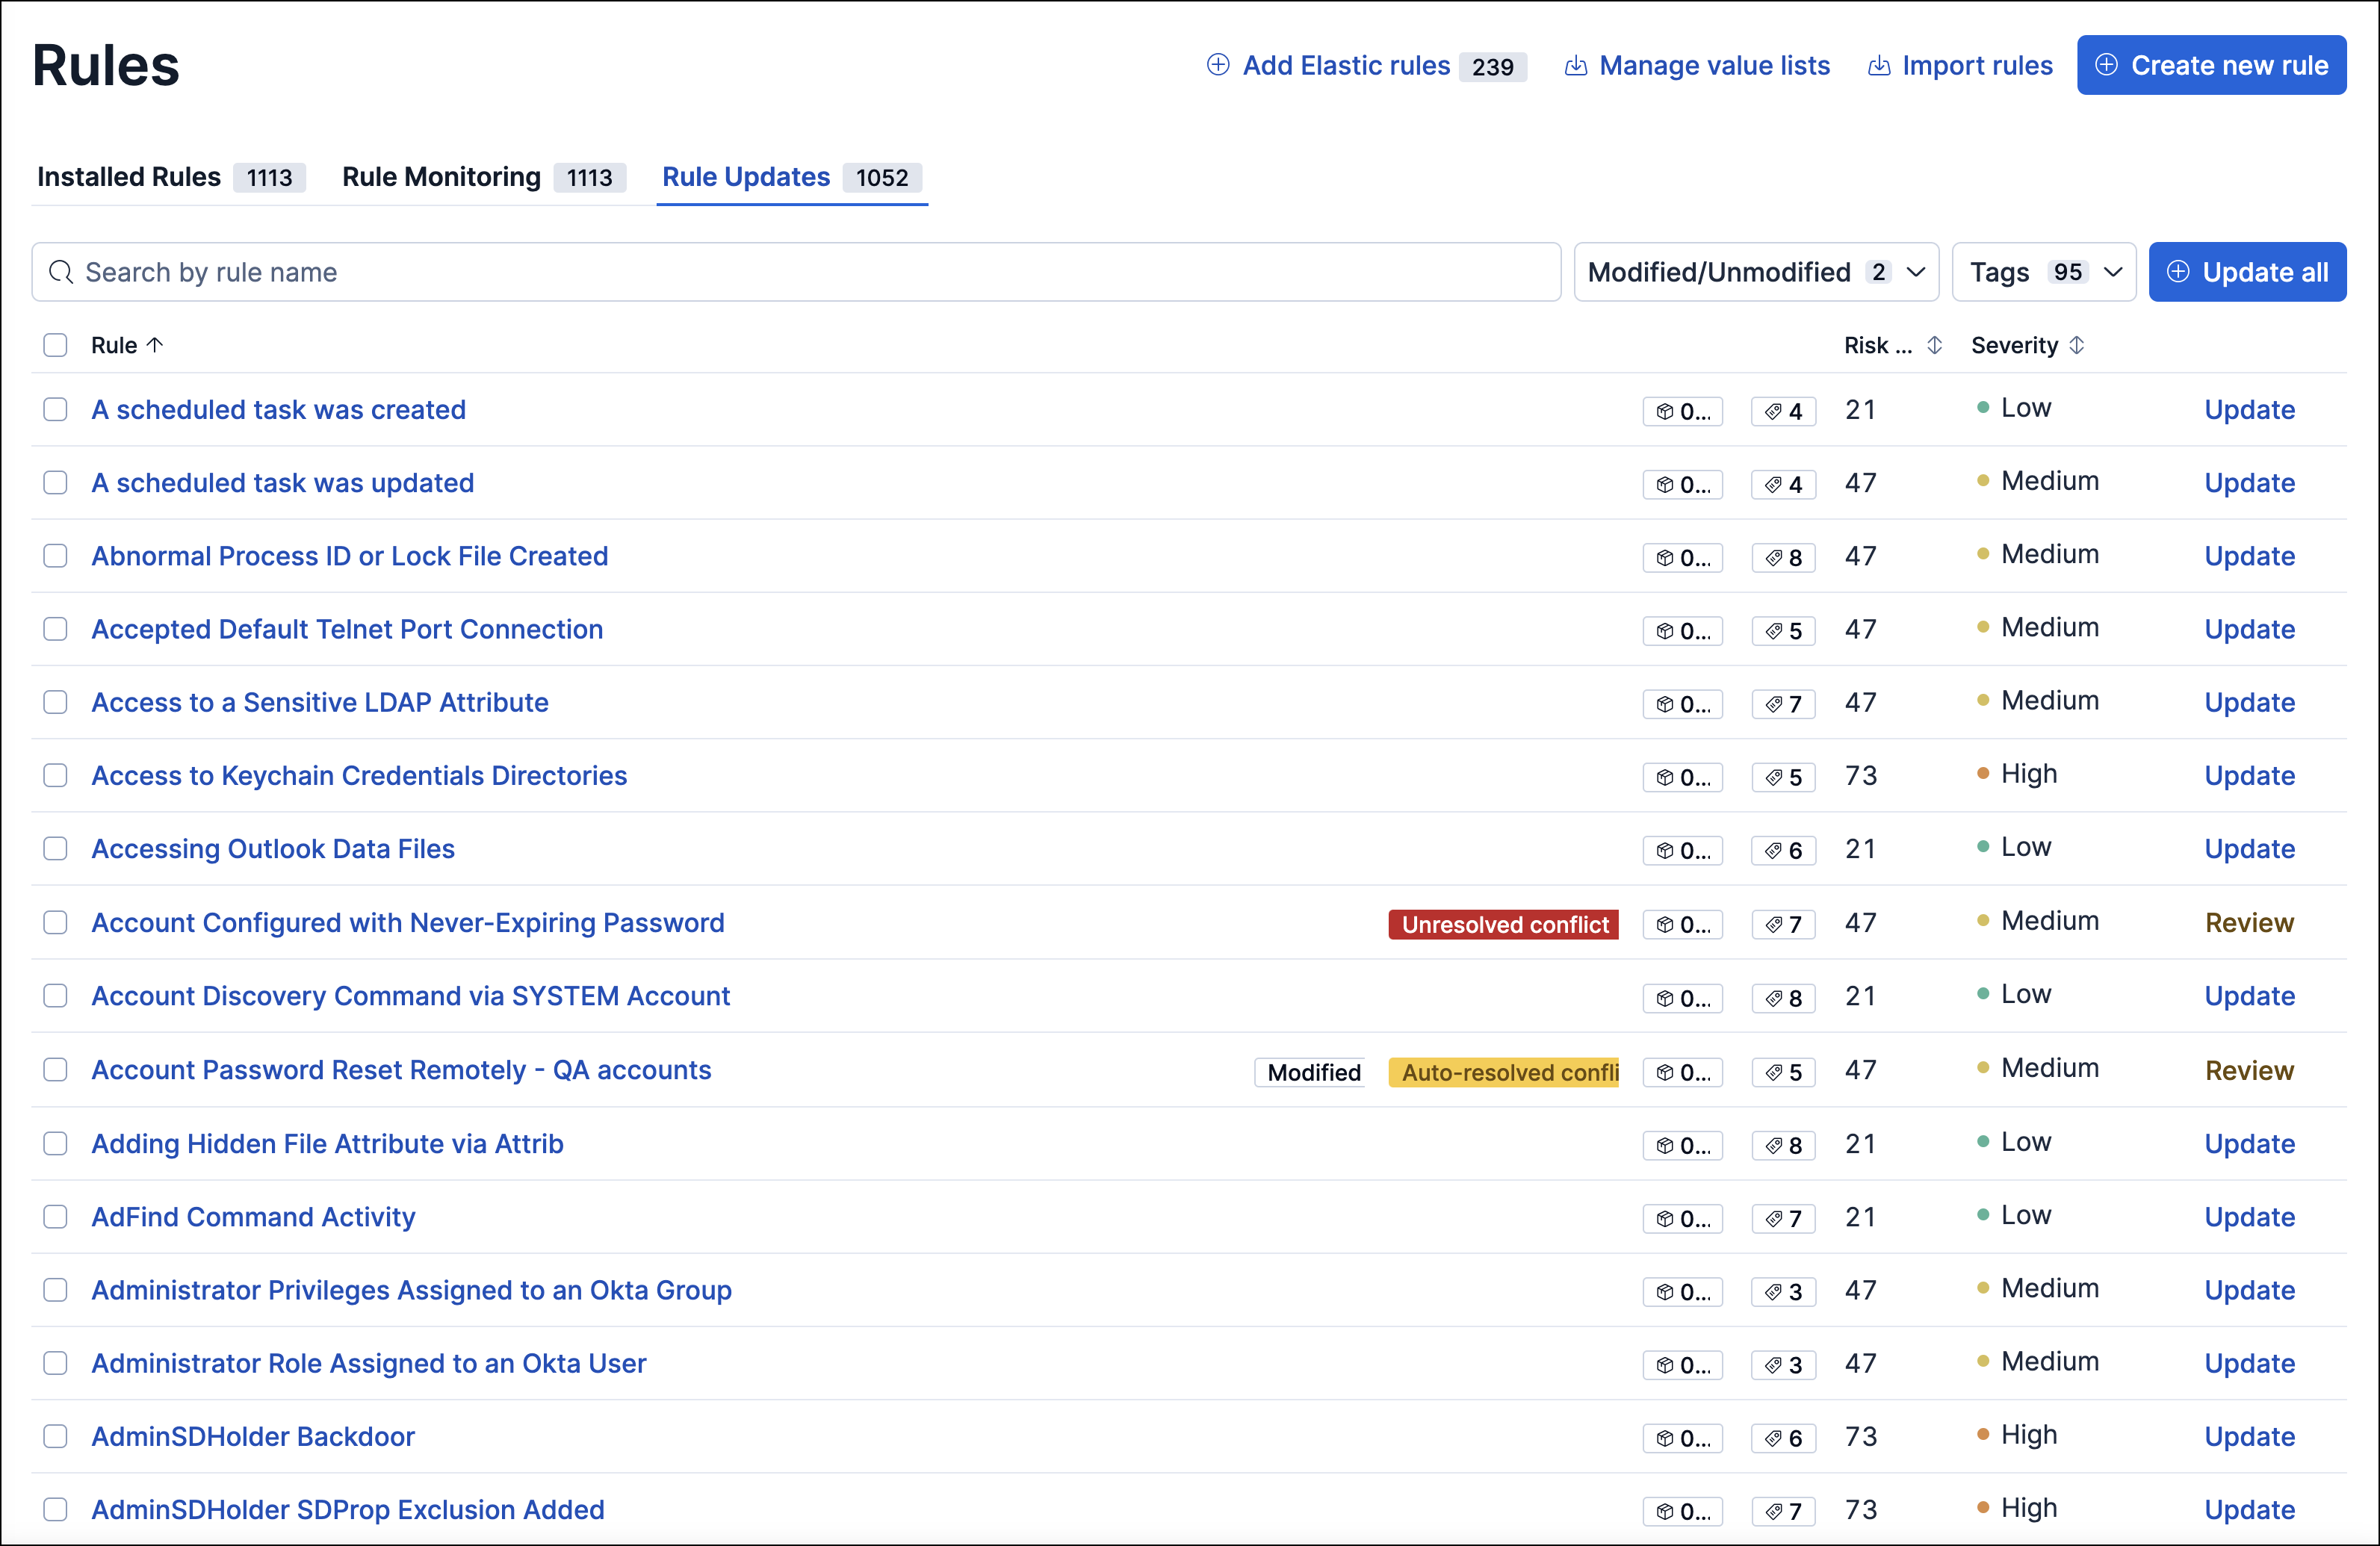Open the Rule Monitoring tab

click(x=441, y=177)
